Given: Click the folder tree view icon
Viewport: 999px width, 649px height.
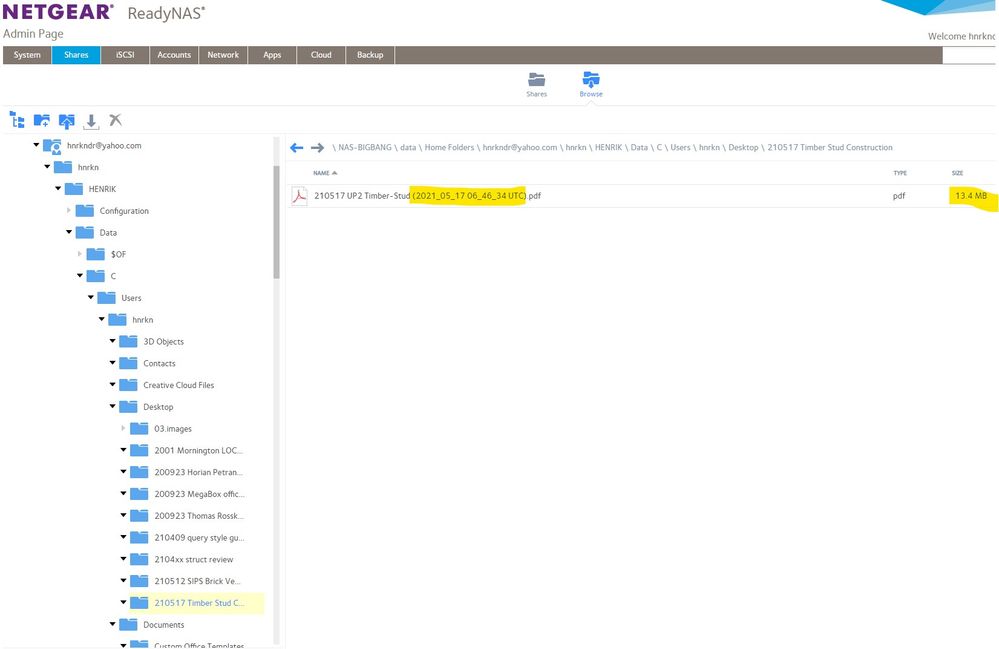Looking at the screenshot, I should tap(16, 120).
